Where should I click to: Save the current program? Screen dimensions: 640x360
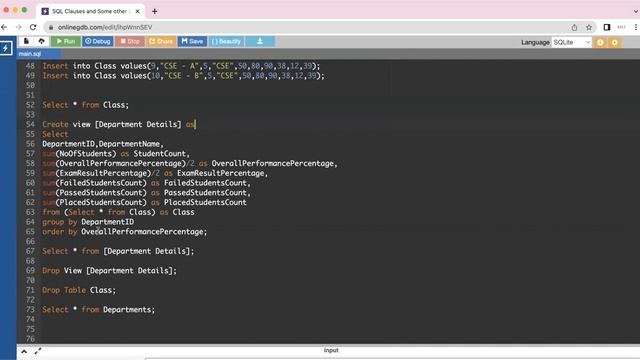click(x=192, y=41)
